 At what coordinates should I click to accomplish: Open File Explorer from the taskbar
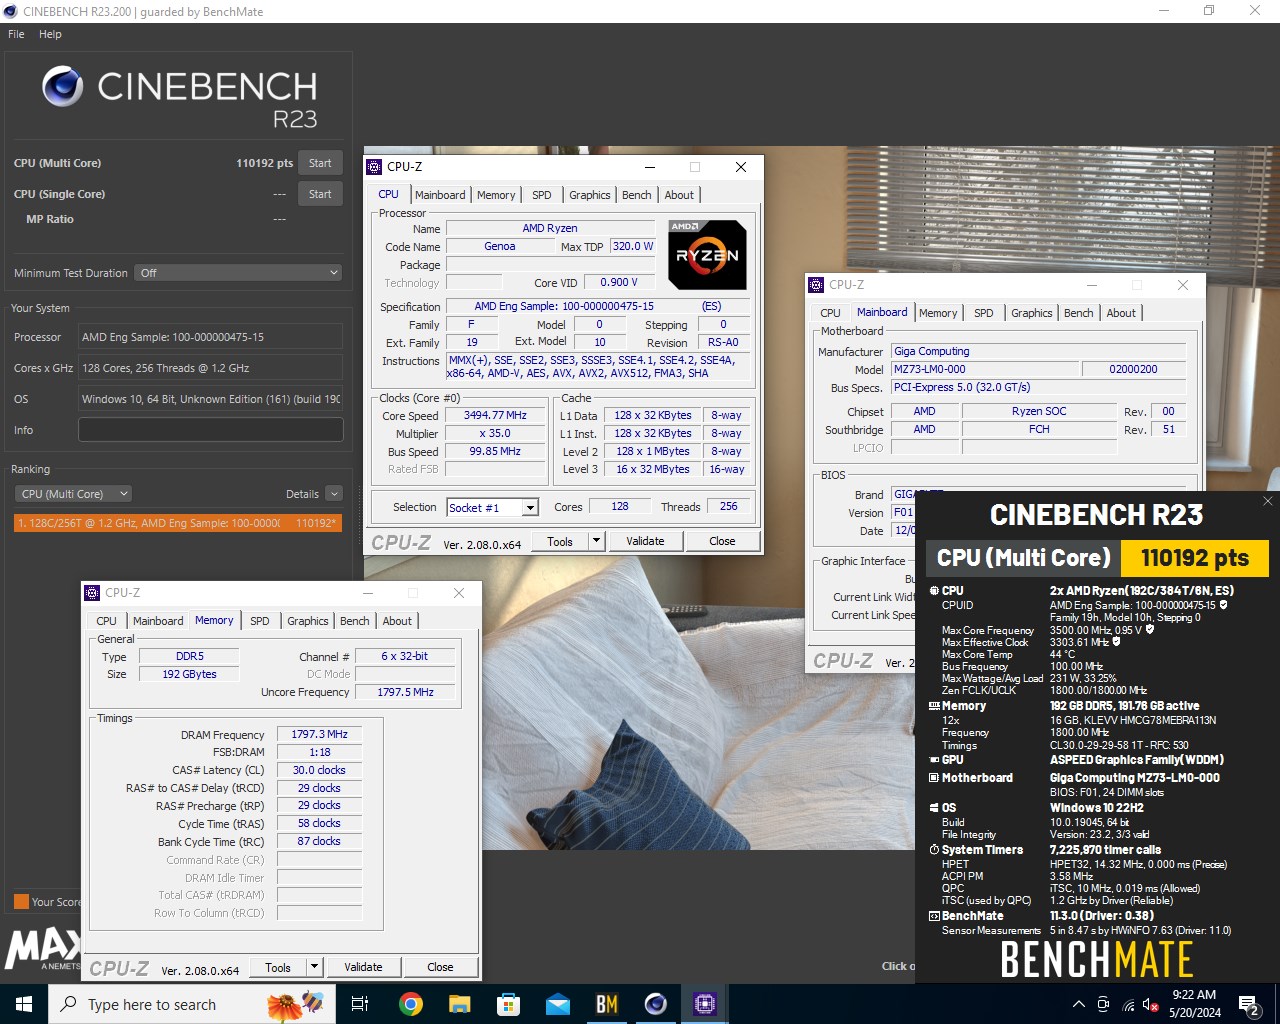click(x=459, y=1004)
